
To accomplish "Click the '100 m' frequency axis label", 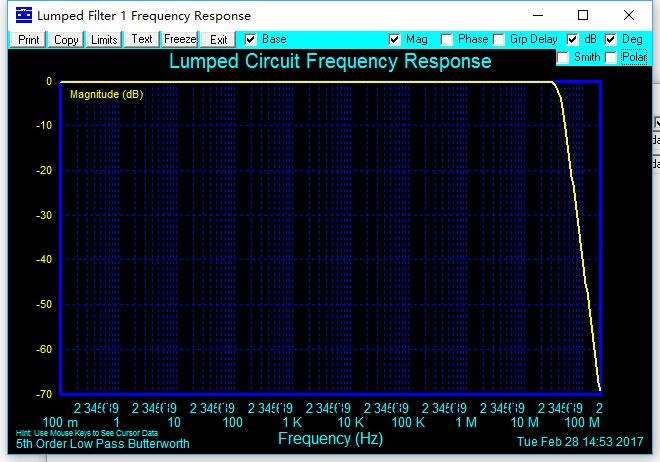I will (60, 422).
